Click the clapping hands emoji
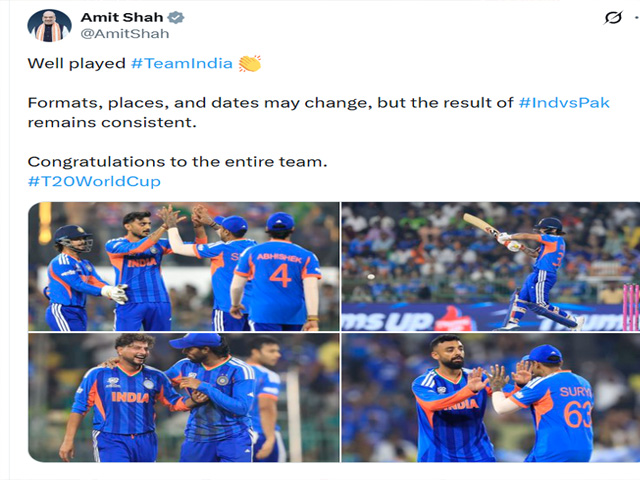The image size is (640, 480). click(249, 64)
